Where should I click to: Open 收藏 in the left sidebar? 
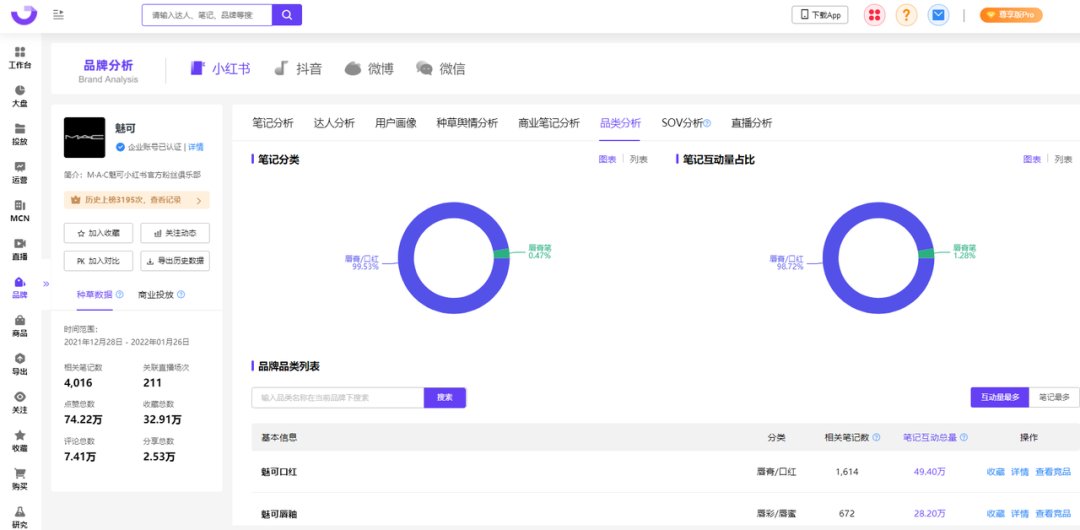pyautogui.click(x=20, y=440)
